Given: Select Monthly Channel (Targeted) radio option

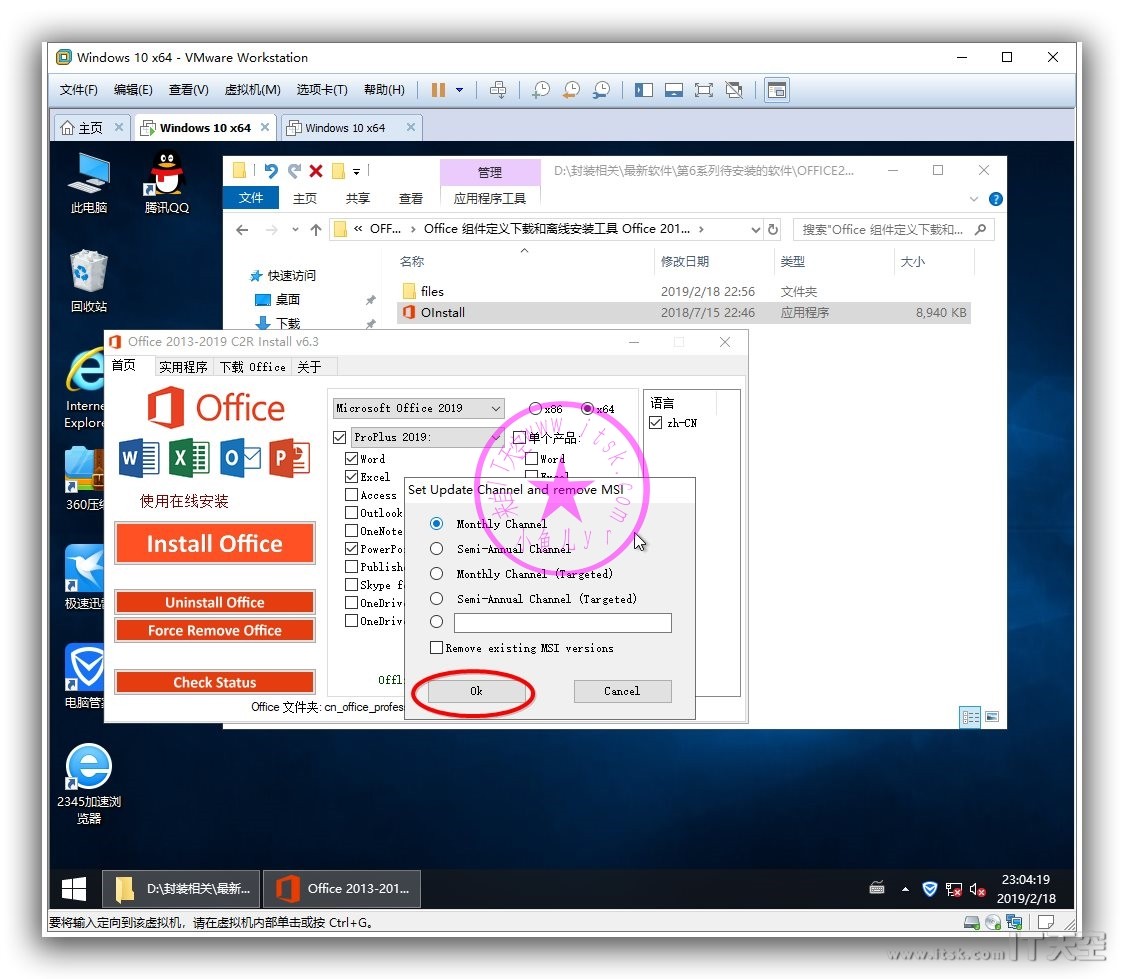Looking at the screenshot, I should coord(437,573).
